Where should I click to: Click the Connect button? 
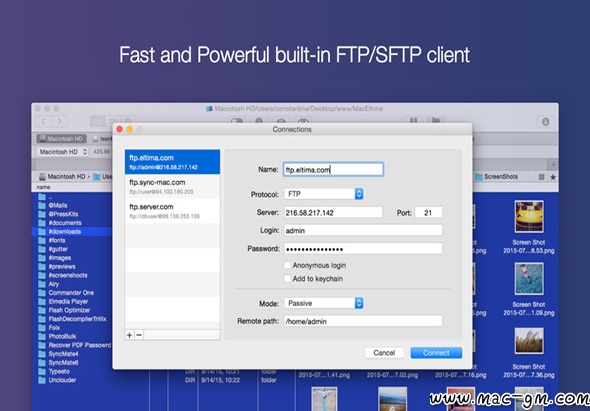point(436,353)
